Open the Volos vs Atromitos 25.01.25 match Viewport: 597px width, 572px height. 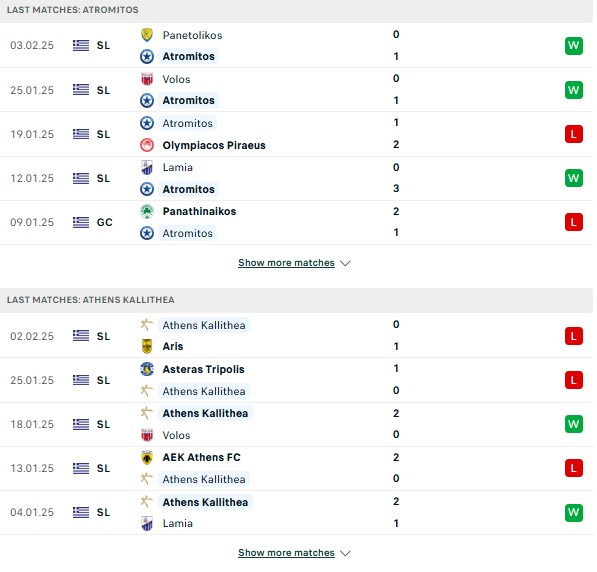click(296, 90)
